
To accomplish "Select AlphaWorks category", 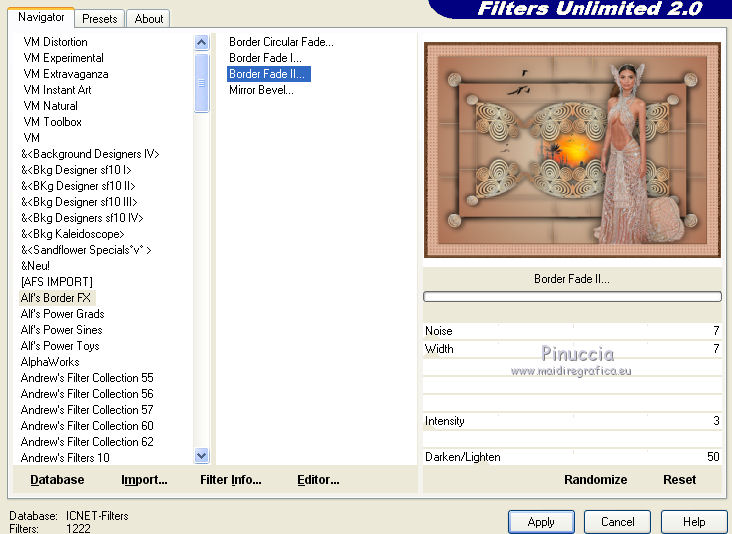I will coord(50,362).
